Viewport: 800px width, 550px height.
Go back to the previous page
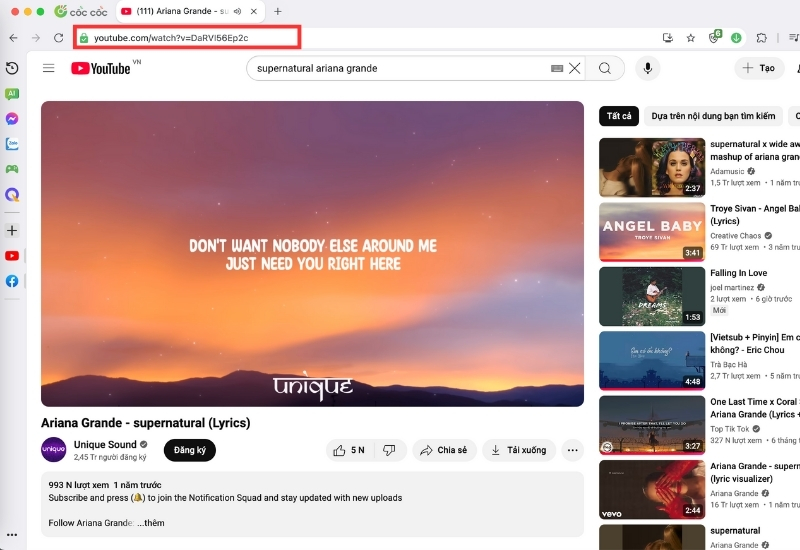(x=13, y=38)
